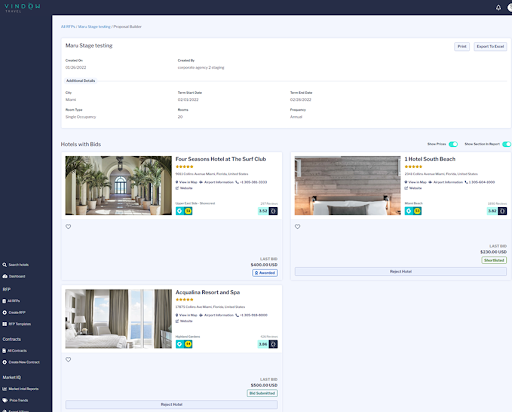512x412 pixels.
Task: Click the Create New Contract plus icon
Action: click(5, 362)
